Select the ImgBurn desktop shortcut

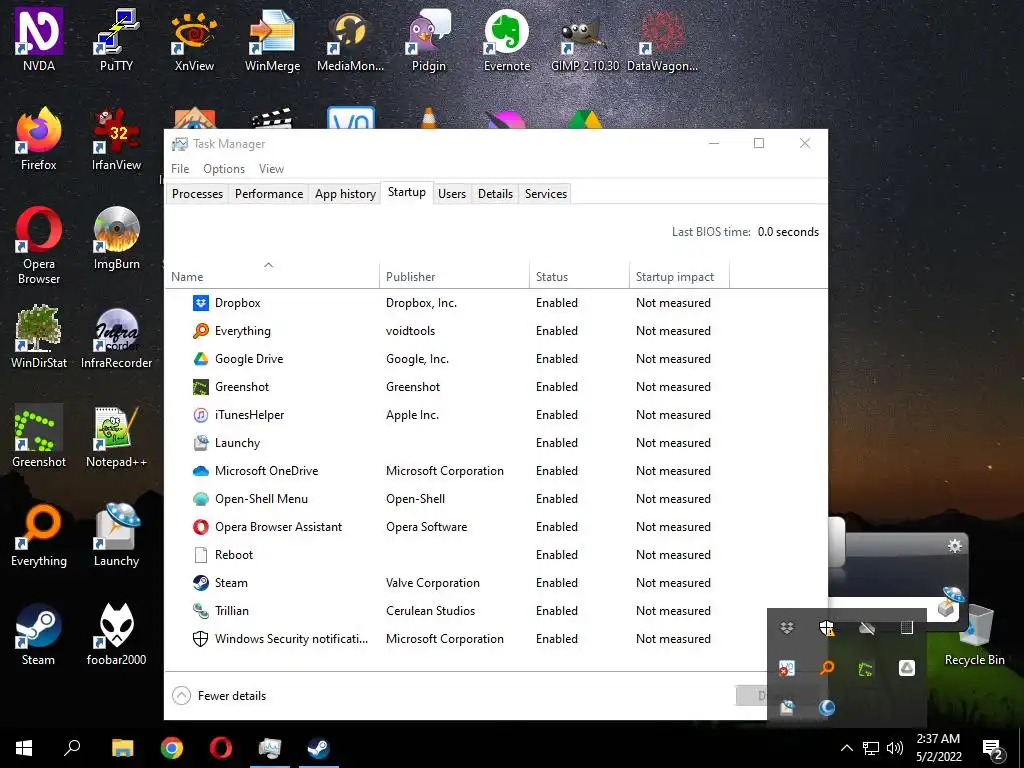tap(116, 238)
